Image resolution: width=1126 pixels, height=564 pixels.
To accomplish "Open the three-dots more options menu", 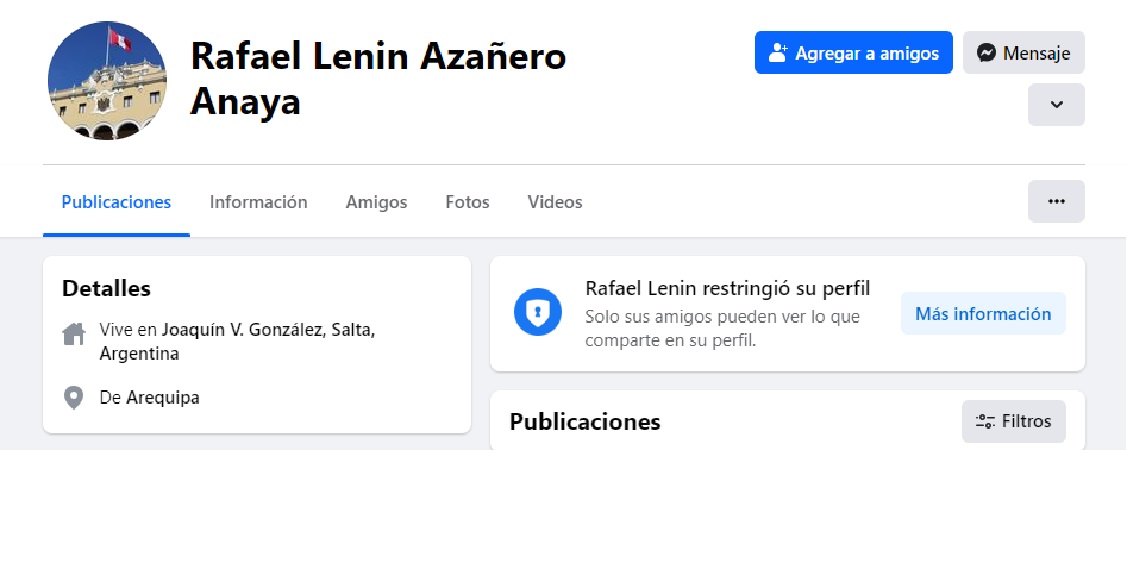I will (x=1056, y=201).
